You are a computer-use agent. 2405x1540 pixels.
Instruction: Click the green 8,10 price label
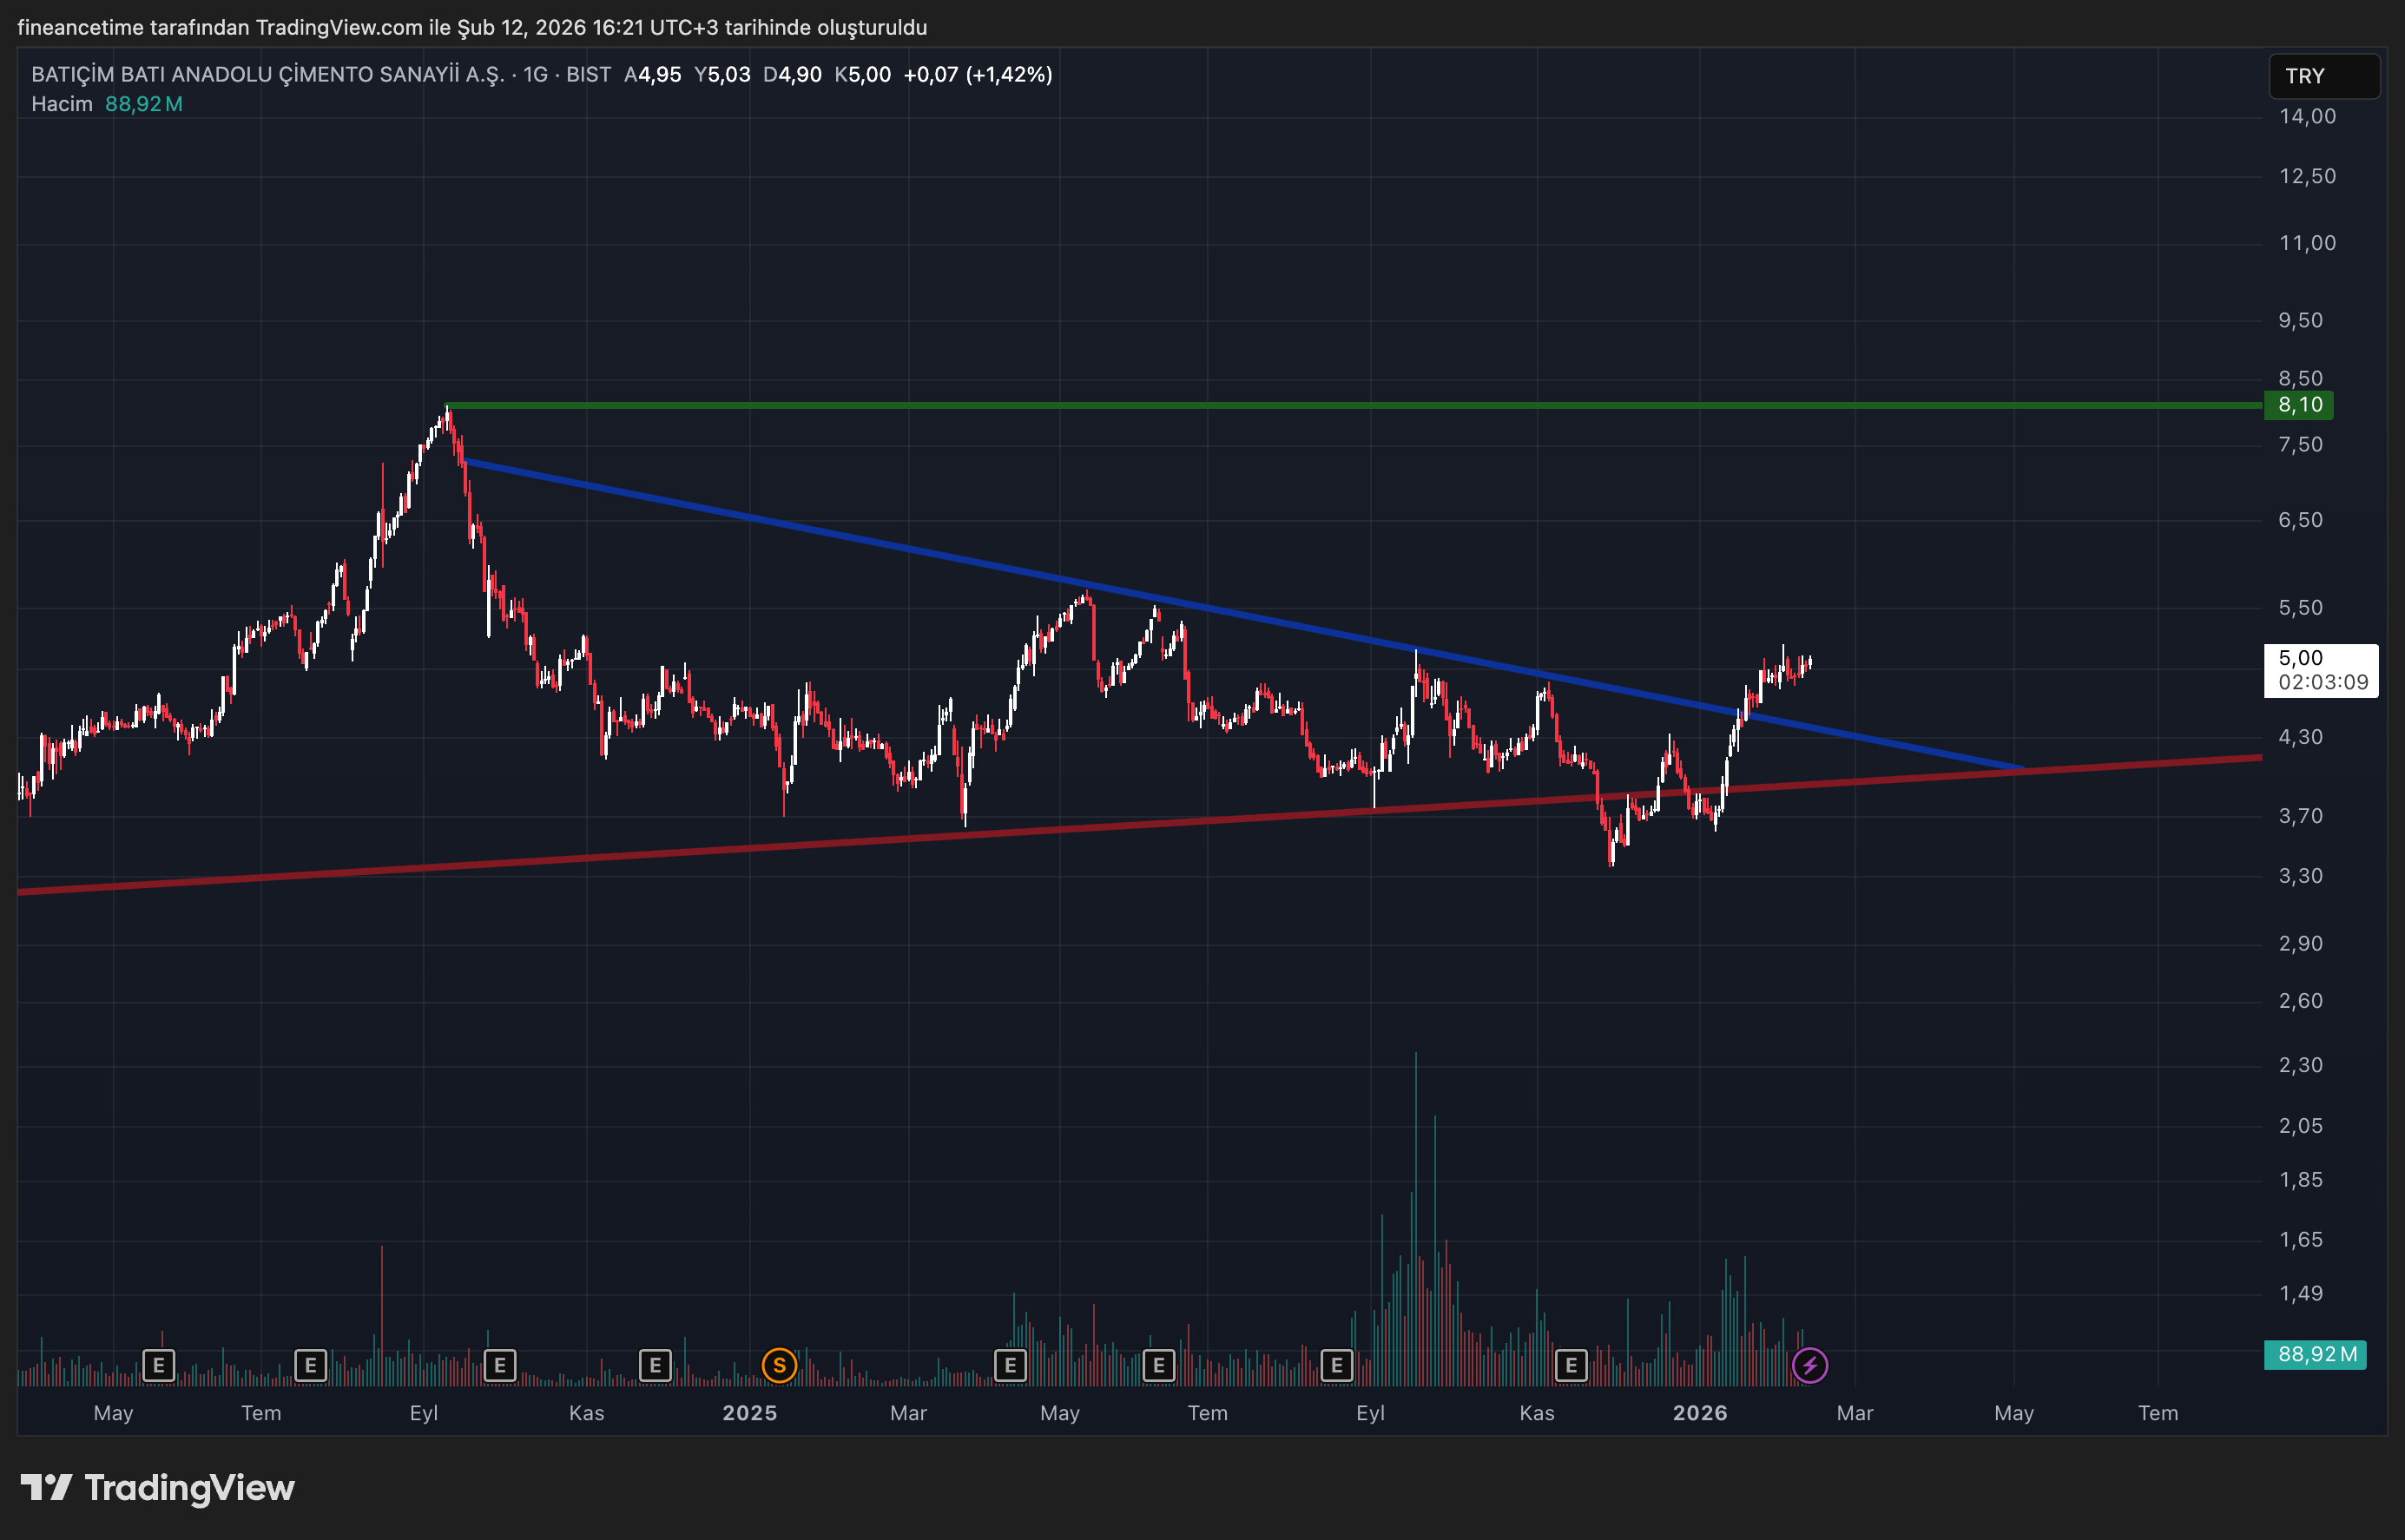[x=2299, y=405]
